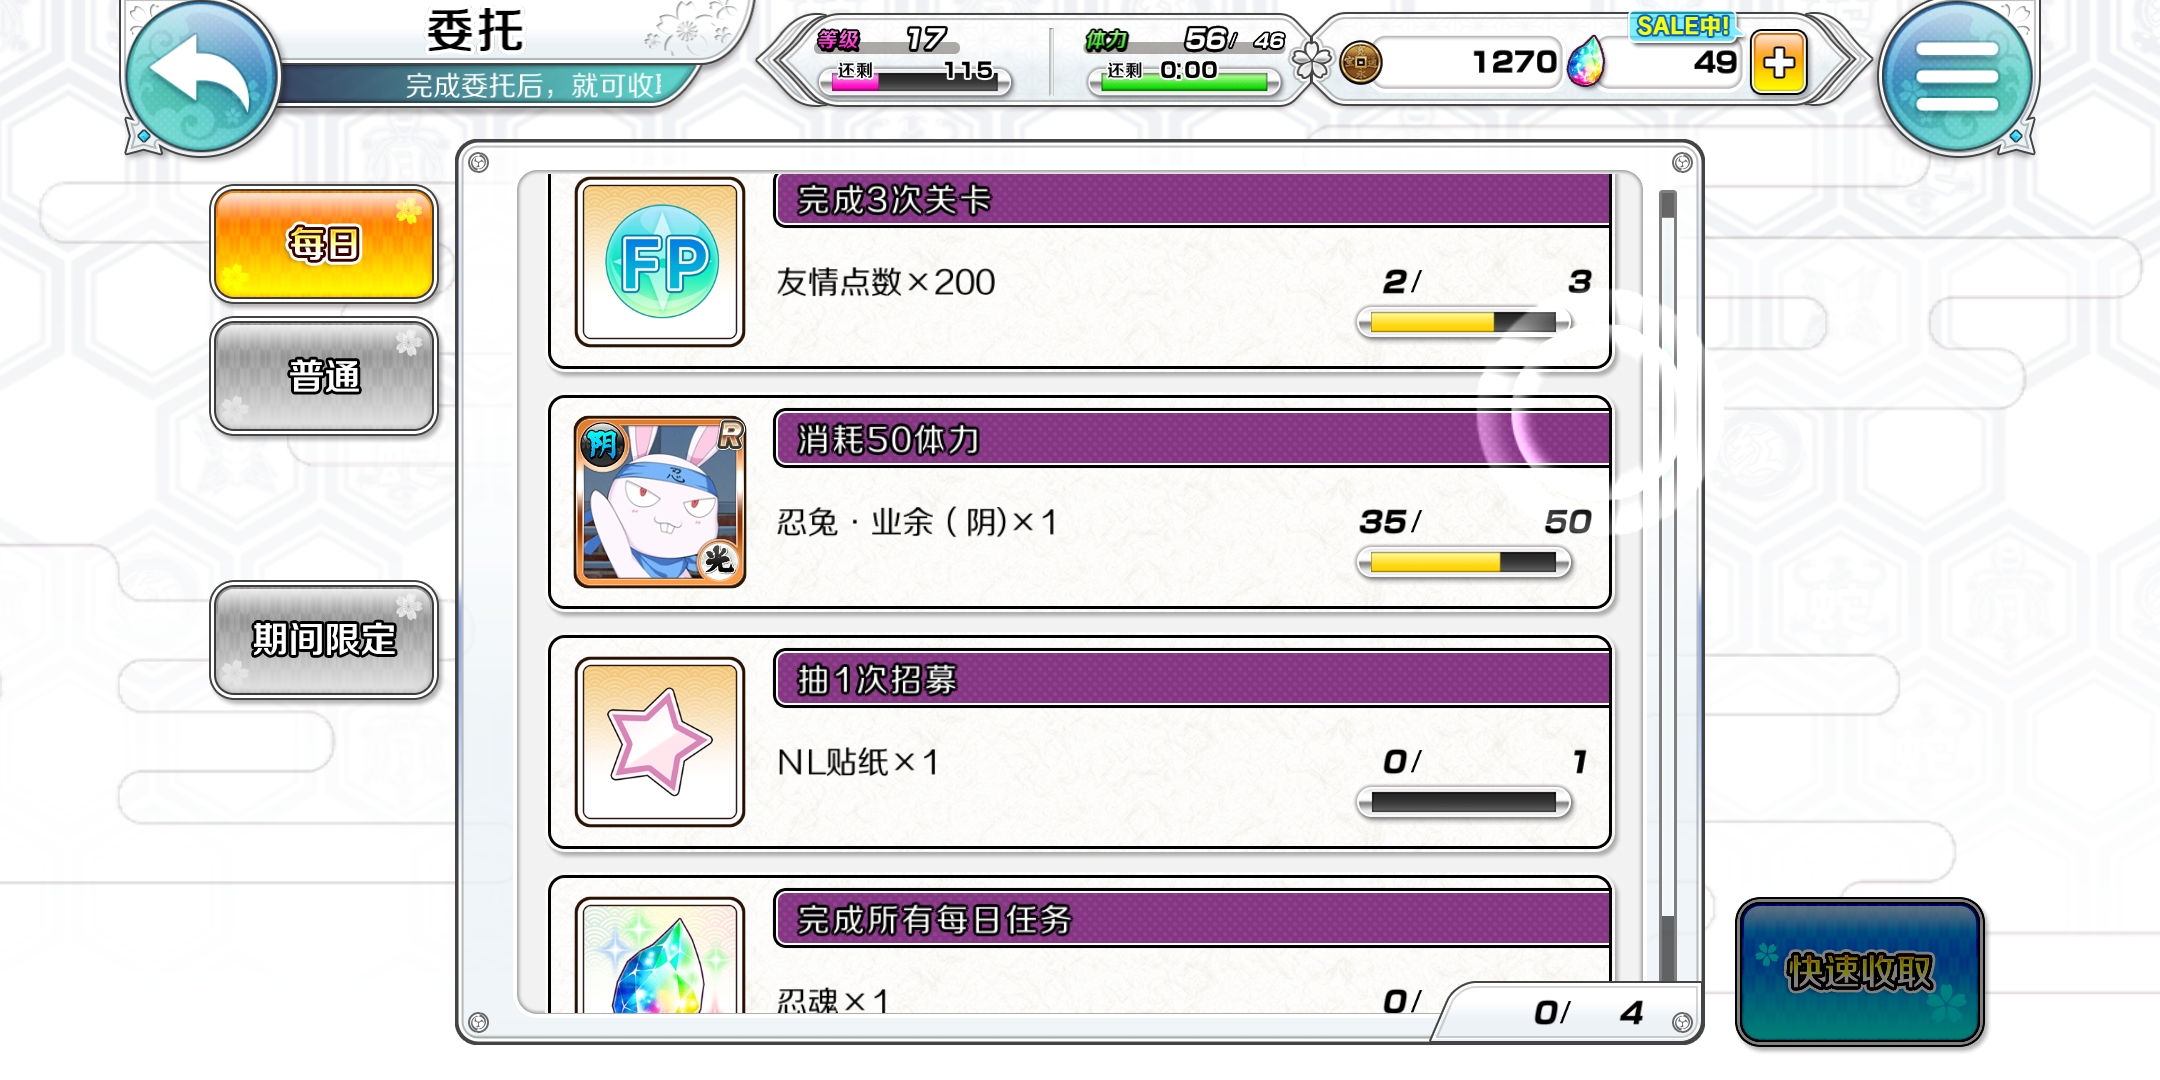The image size is (2160, 1080).
Task: Switch to the 每日 daily tab
Action: (x=324, y=244)
